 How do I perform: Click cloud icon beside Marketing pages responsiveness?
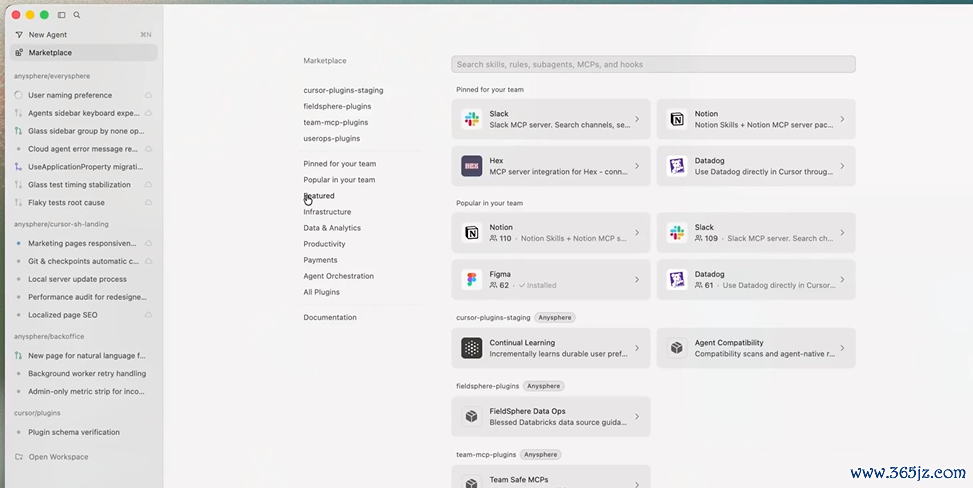pos(148,243)
